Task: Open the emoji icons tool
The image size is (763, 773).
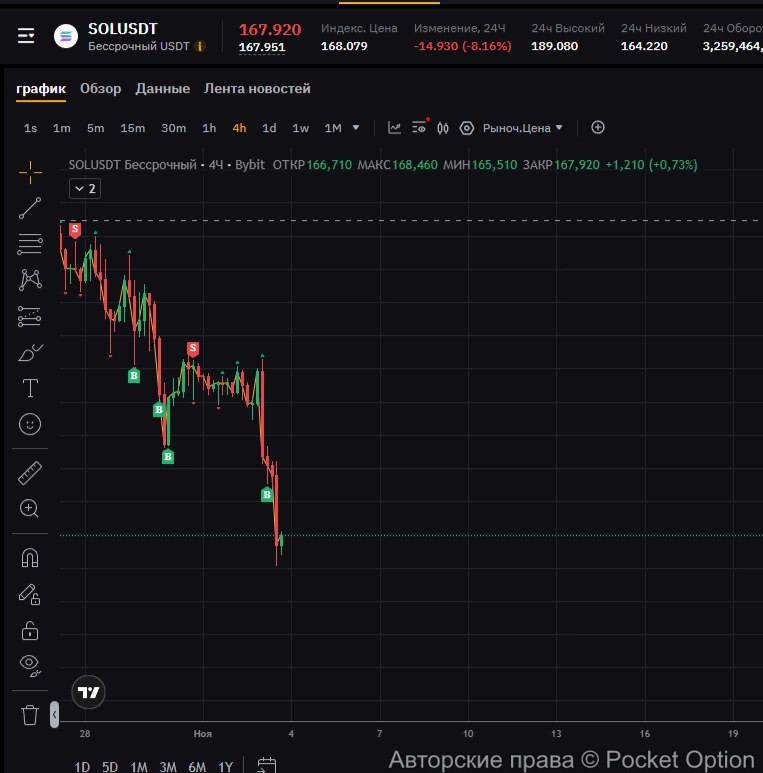Action: [30, 424]
